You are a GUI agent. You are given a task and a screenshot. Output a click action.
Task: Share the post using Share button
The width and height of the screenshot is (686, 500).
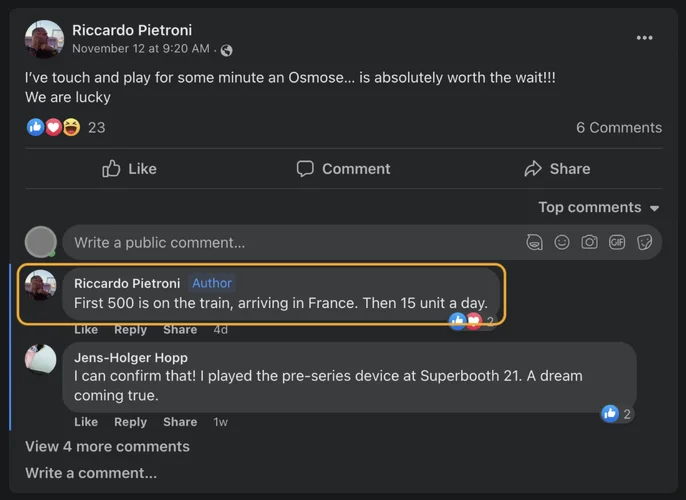pos(557,169)
